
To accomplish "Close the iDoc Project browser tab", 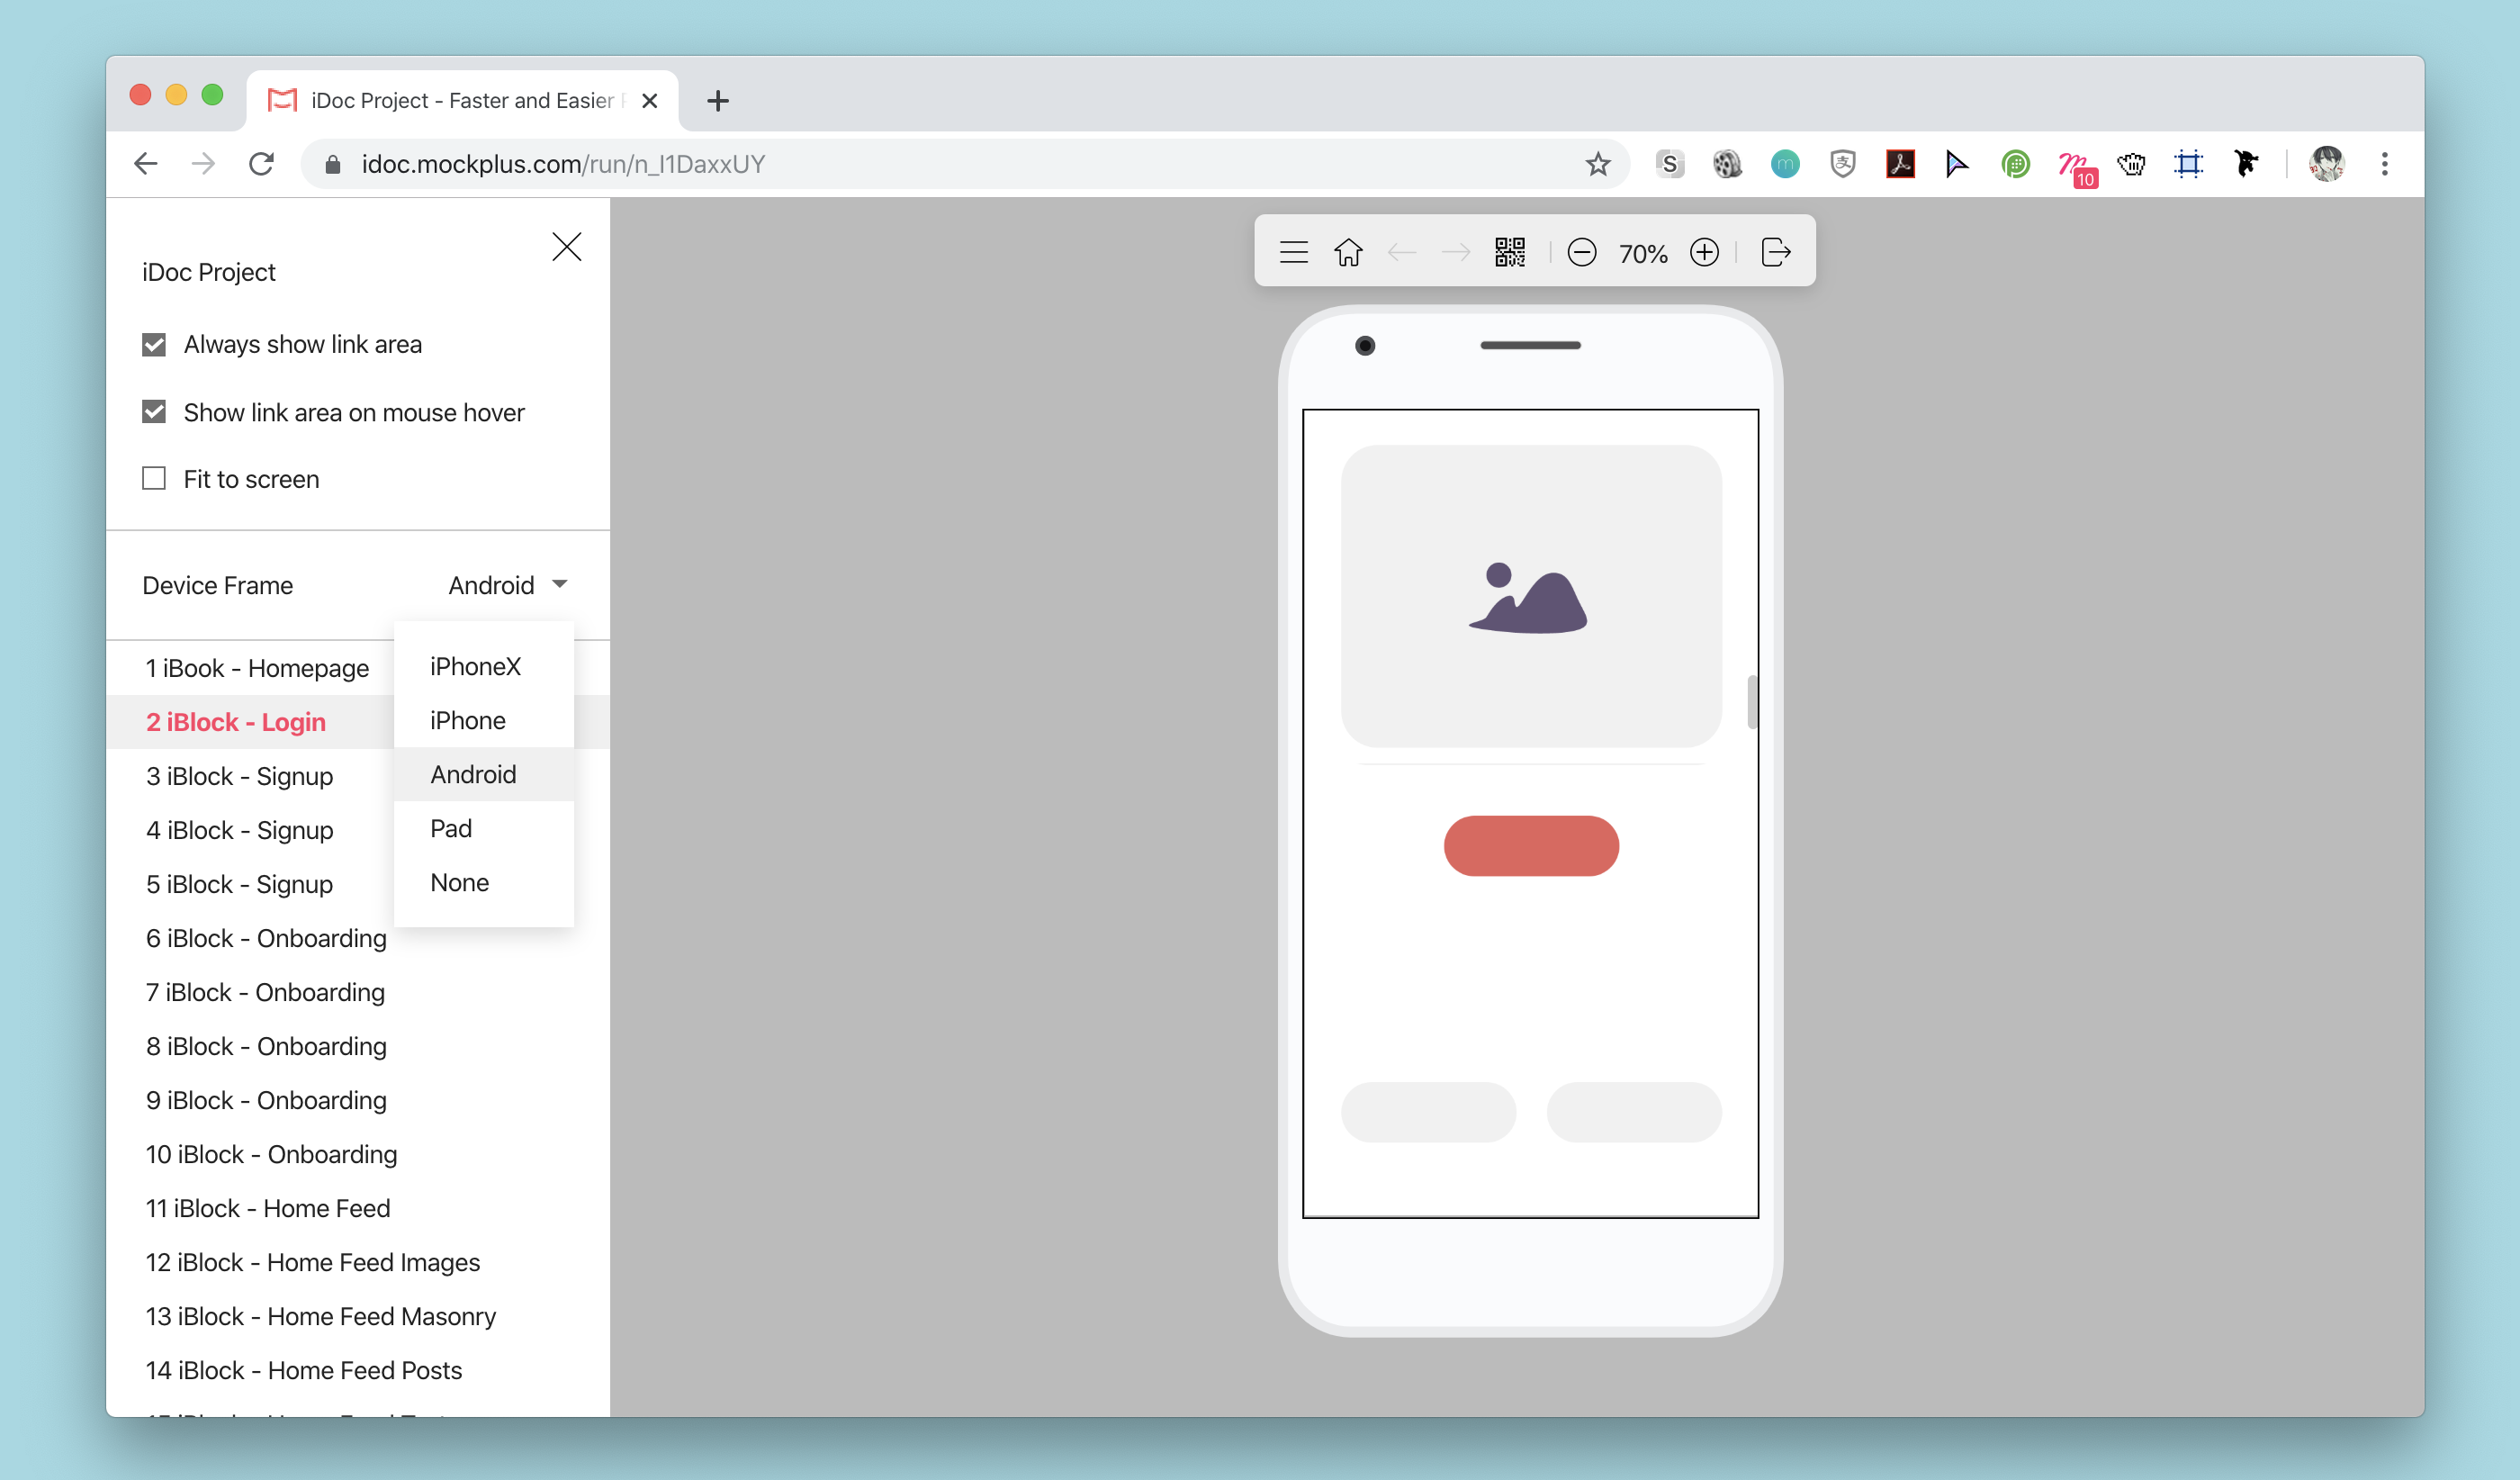I will [649, 101].
